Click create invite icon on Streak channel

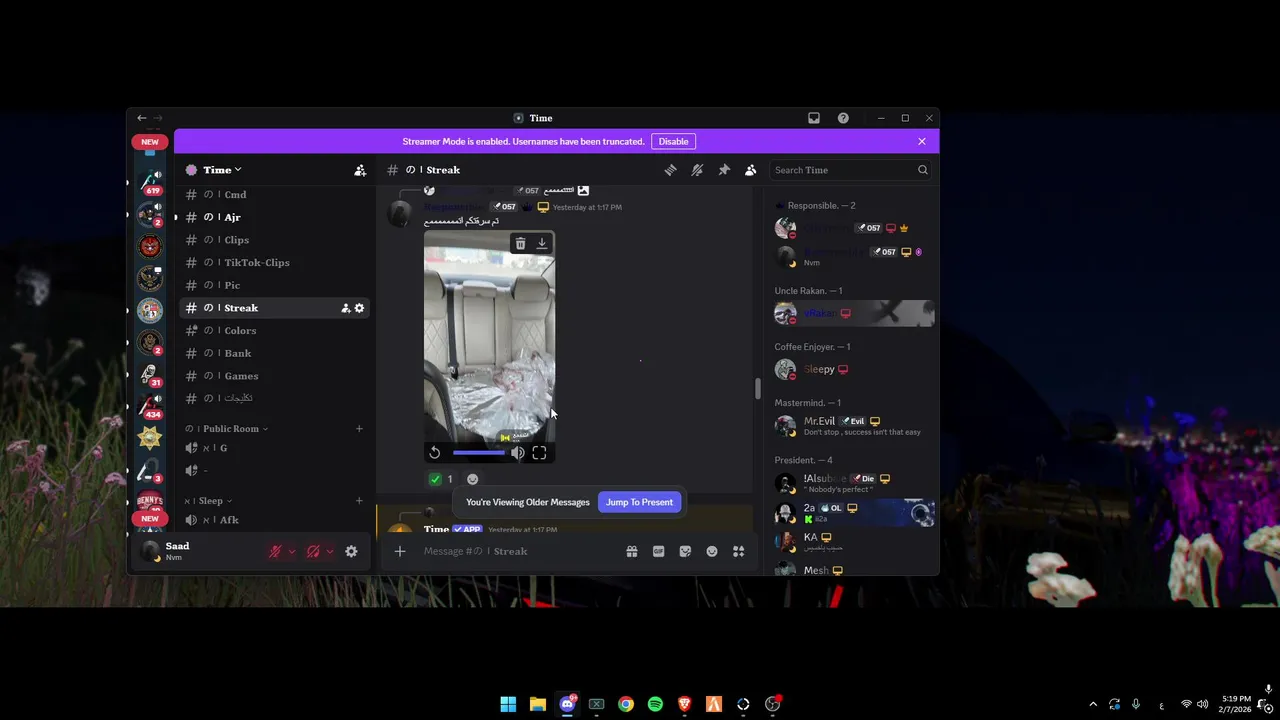[345, 308]
